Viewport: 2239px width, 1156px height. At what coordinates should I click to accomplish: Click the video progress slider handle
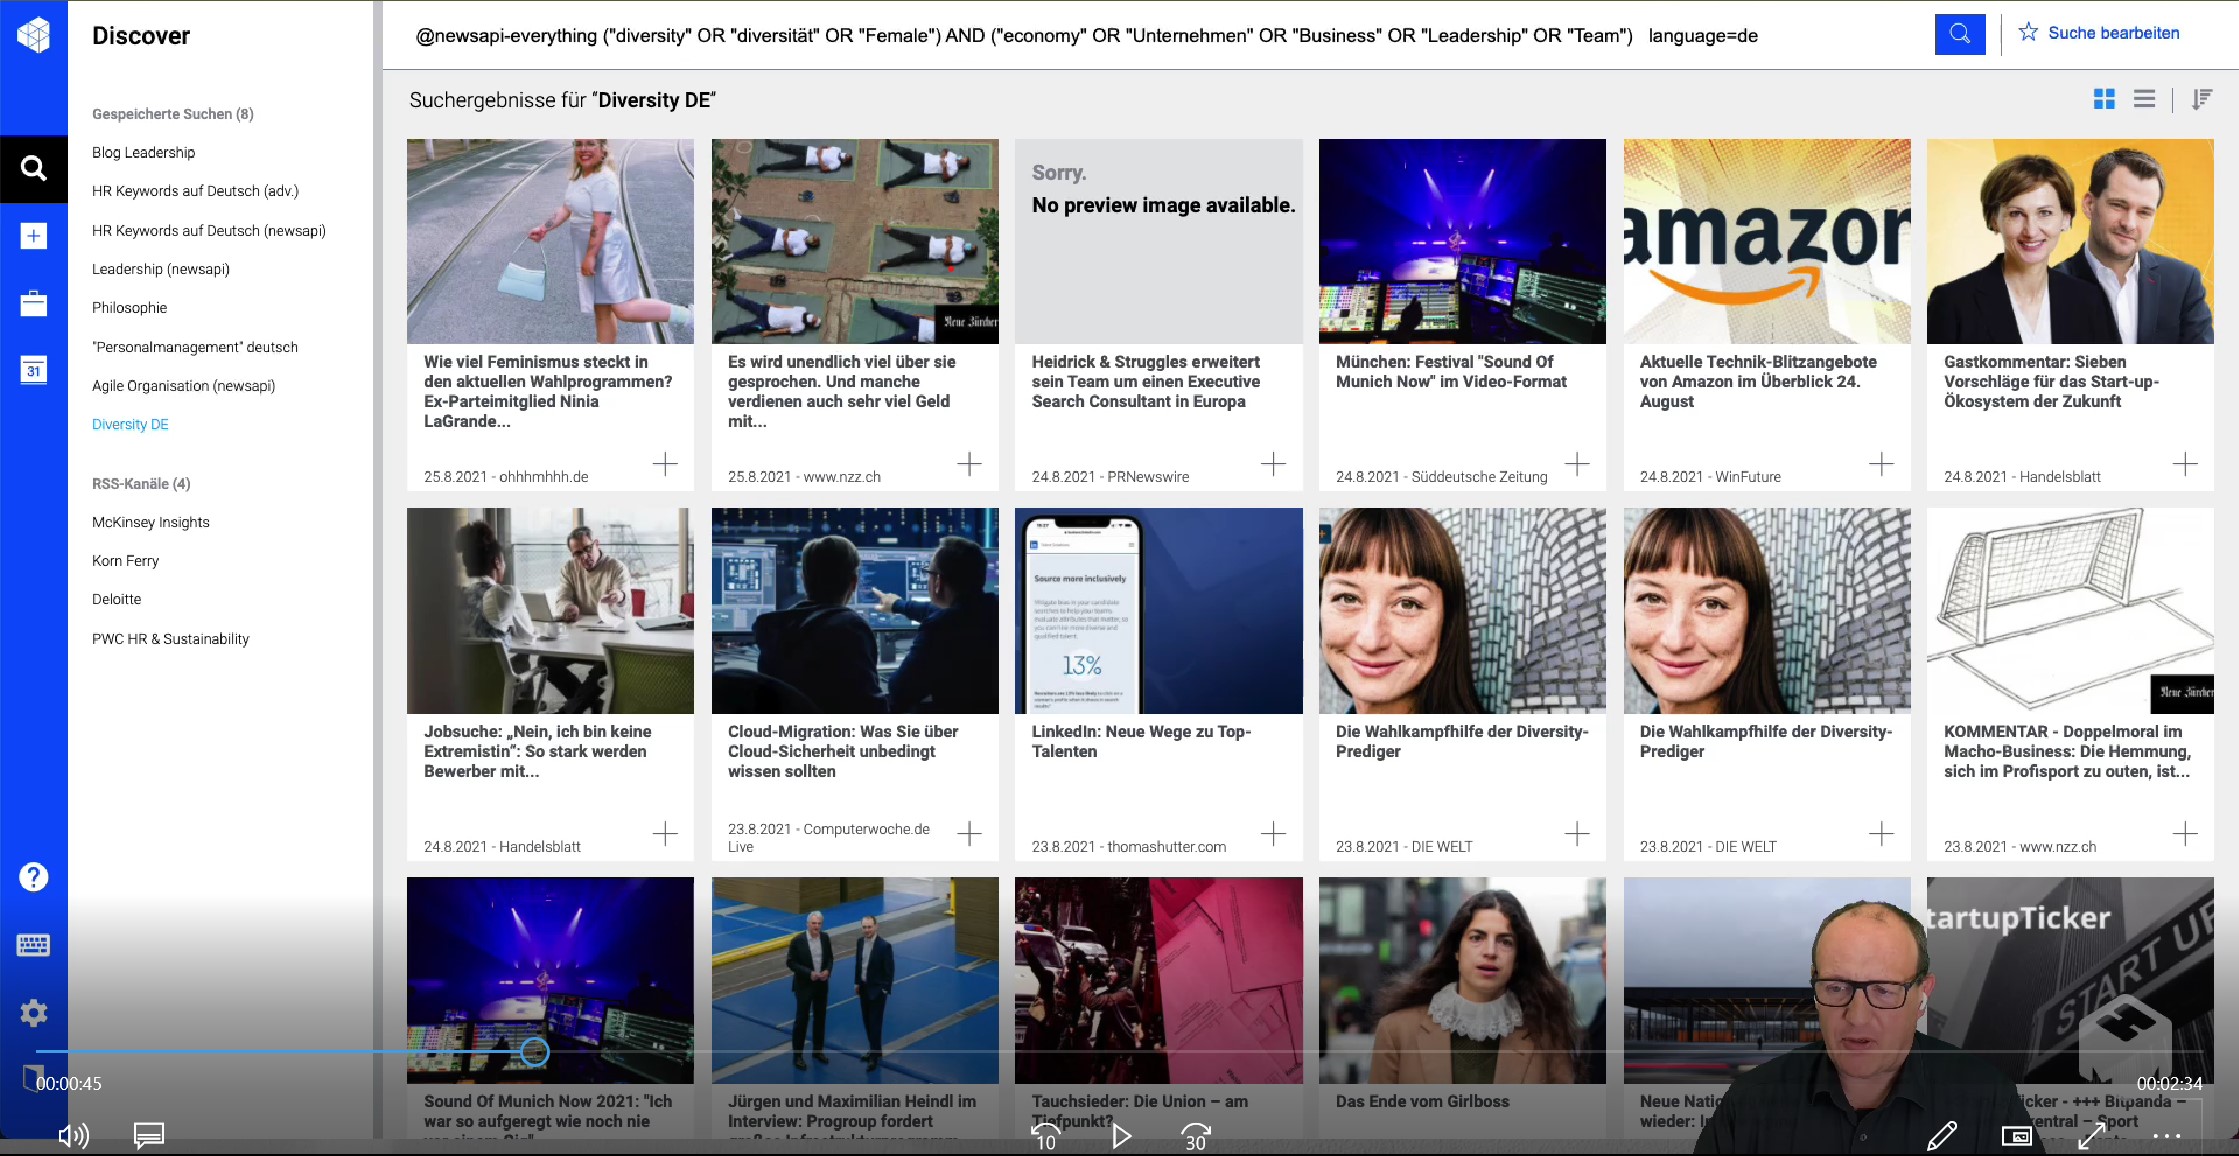(535, 1052)
